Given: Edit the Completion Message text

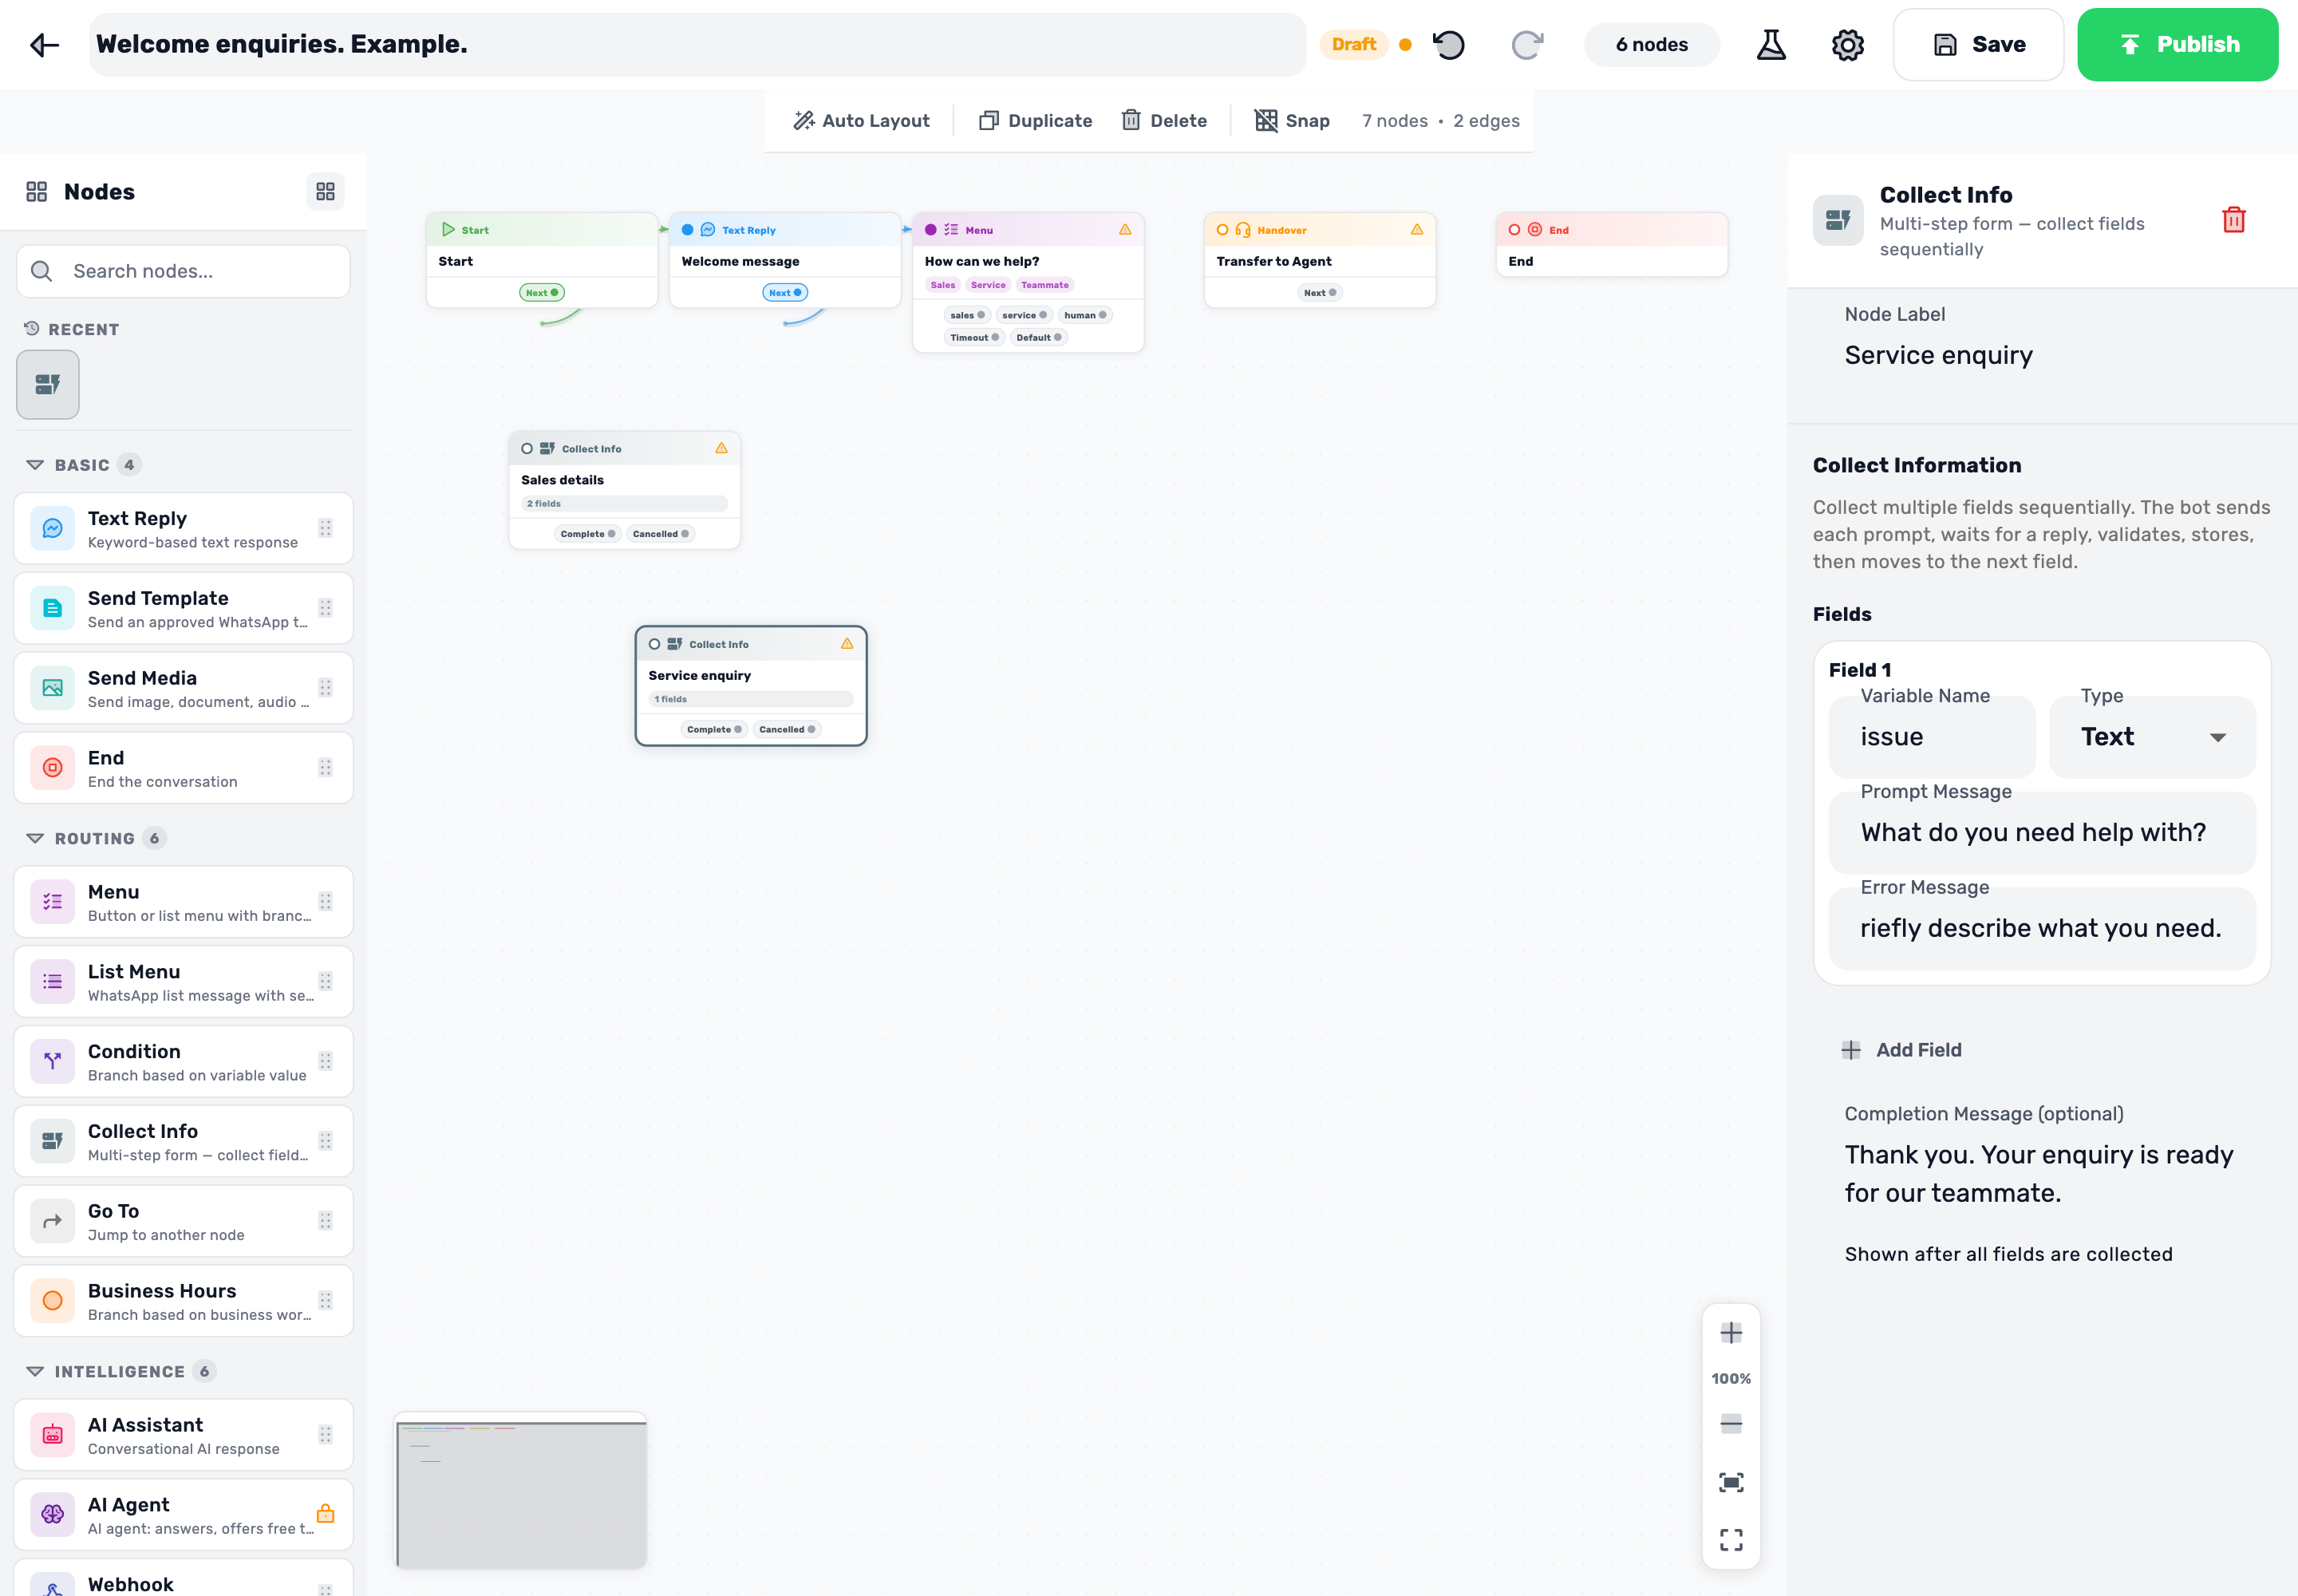Looking at the screenshot, I should (x=2040, y=1174).
